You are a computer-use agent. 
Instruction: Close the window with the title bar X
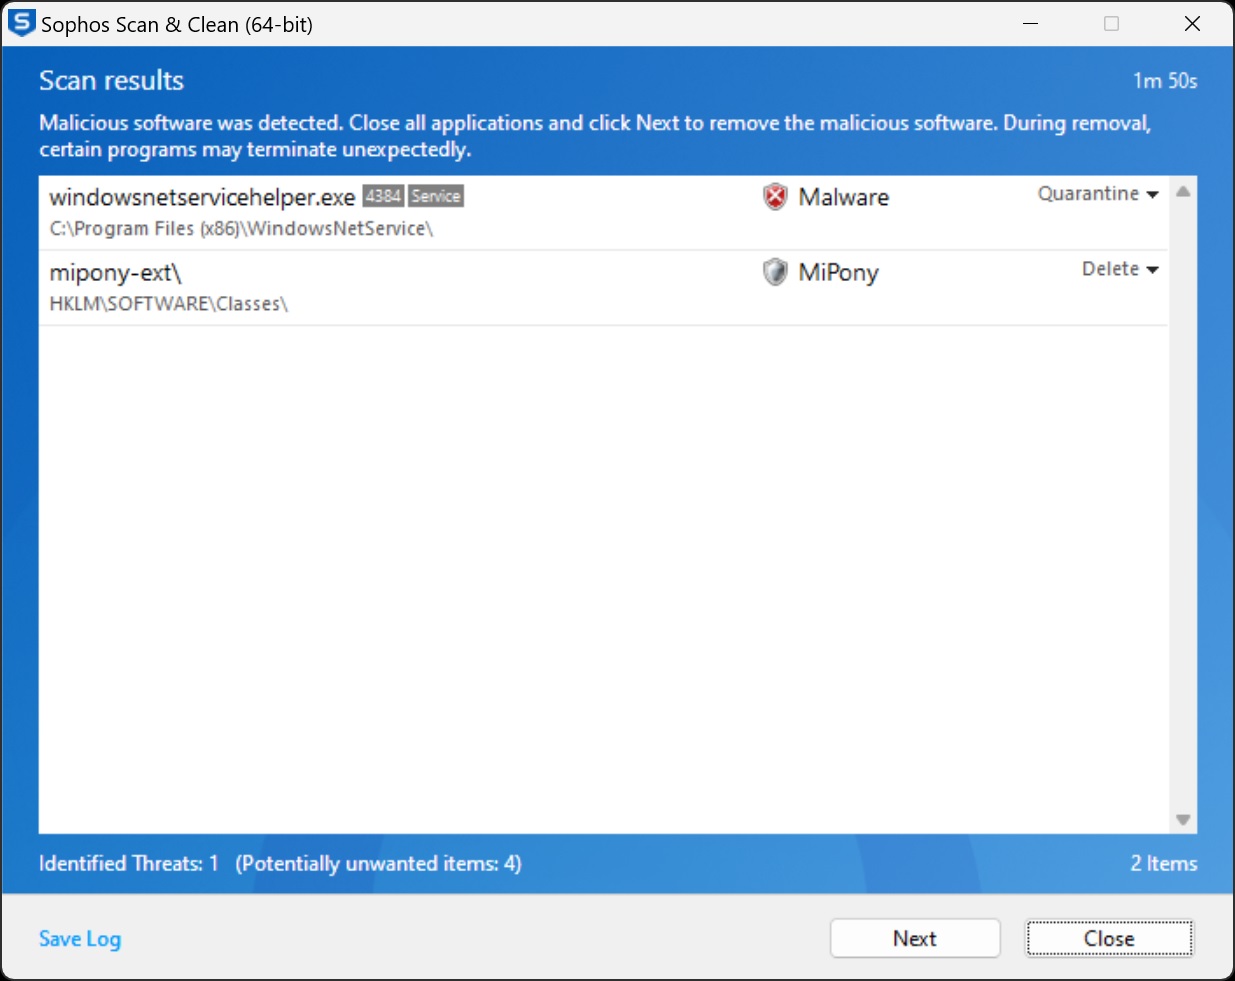[x=1192, y=23]
